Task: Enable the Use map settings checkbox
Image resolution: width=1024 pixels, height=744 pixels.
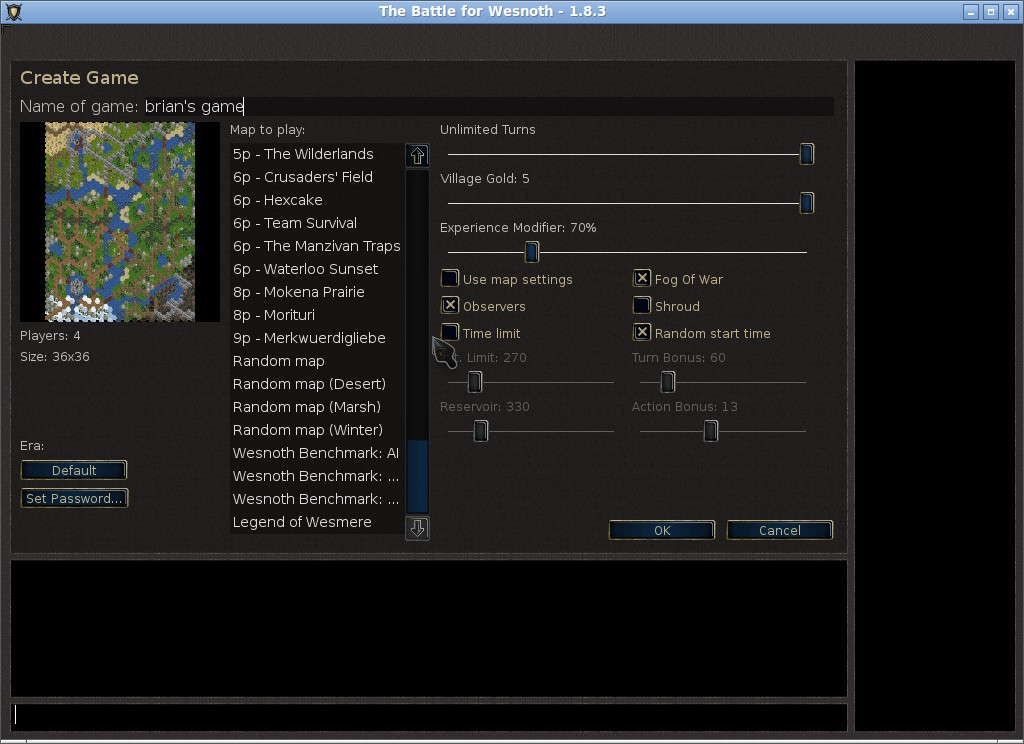Action: click(x=449, y=279)
